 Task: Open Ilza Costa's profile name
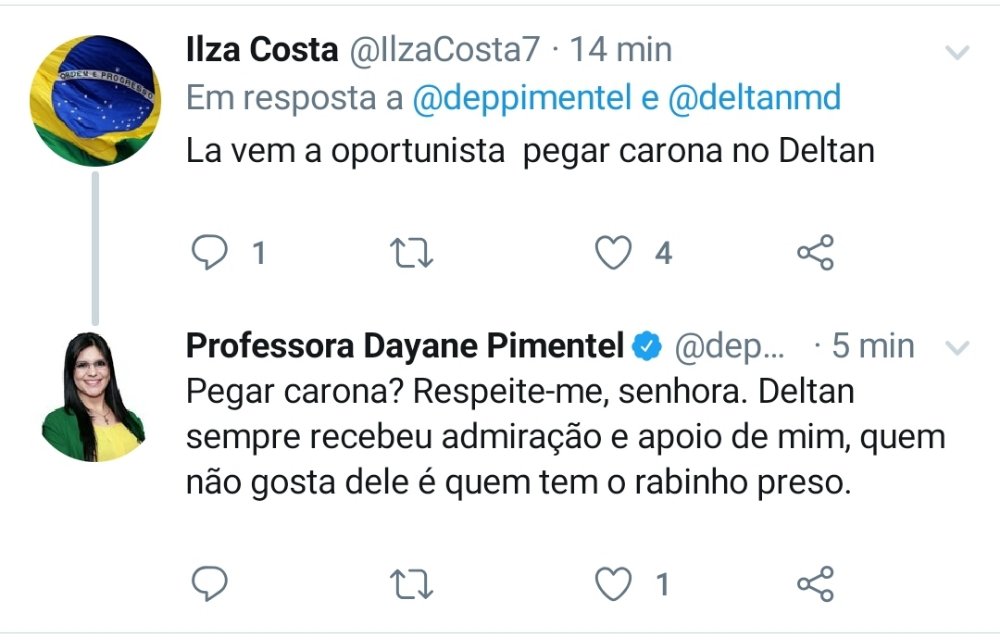[262, 50]
